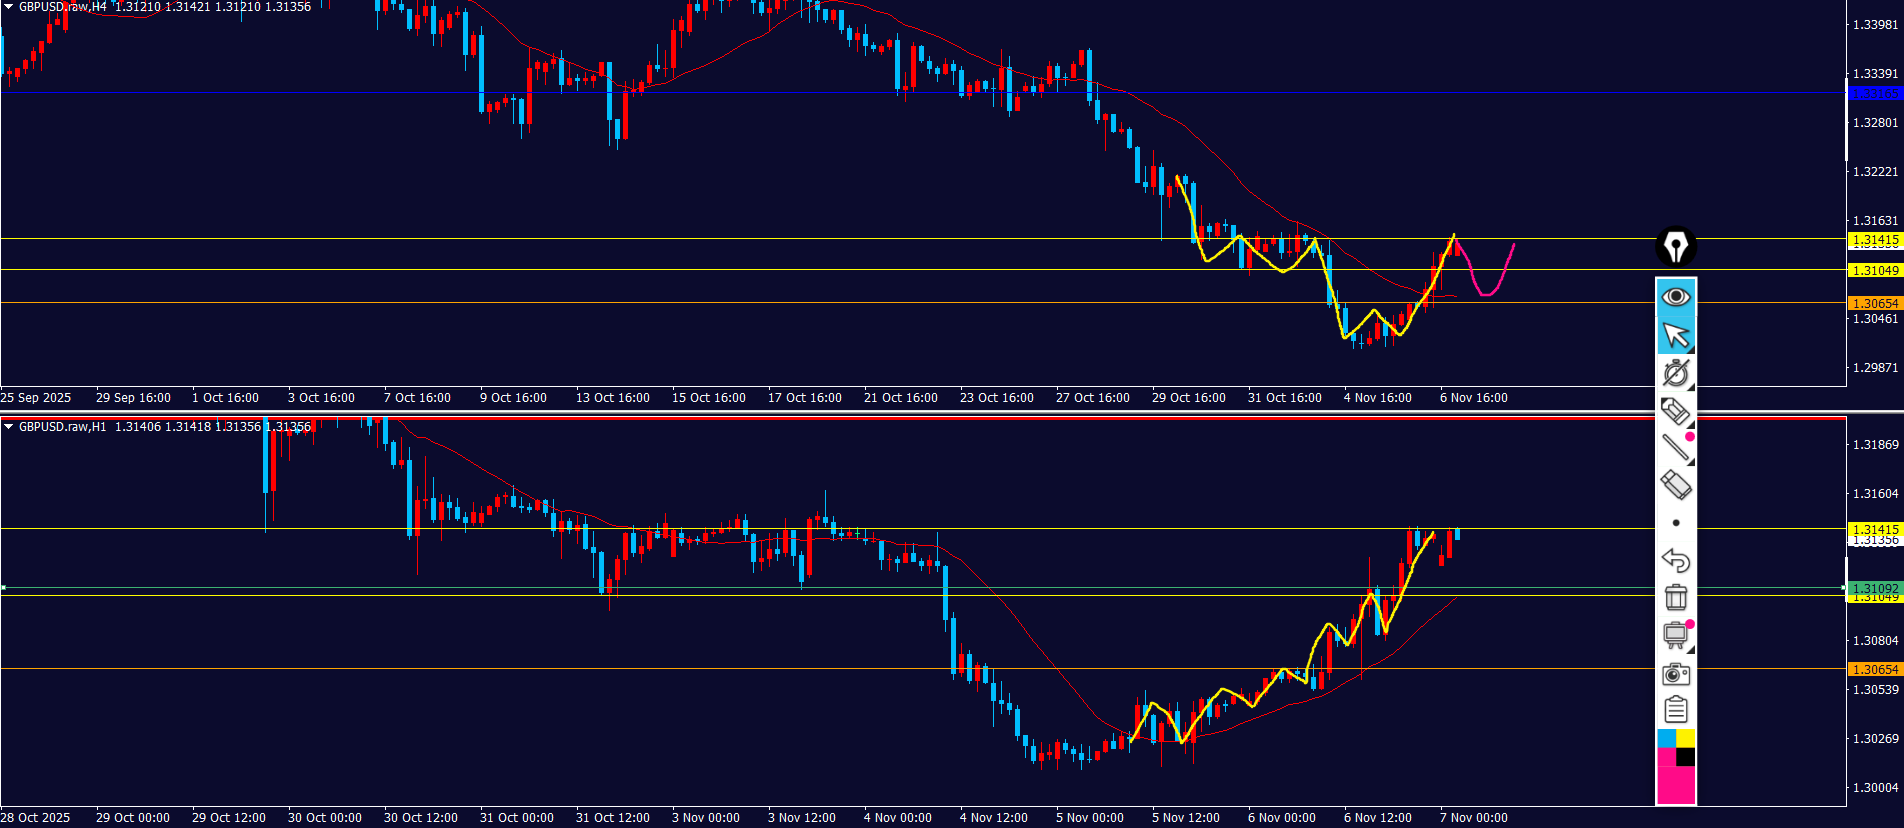Image resolution: width=1904 pixels, height=828 pixels.
Task: Undo the last drawing stroke
Action: (1676, 560)
